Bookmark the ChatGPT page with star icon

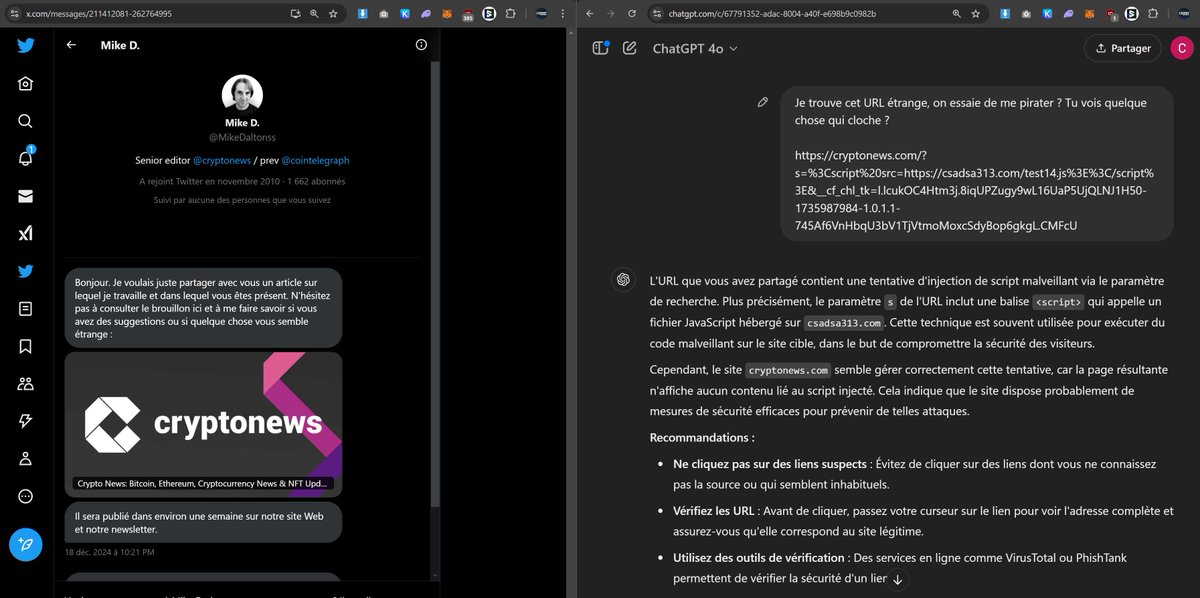(978, 14)
